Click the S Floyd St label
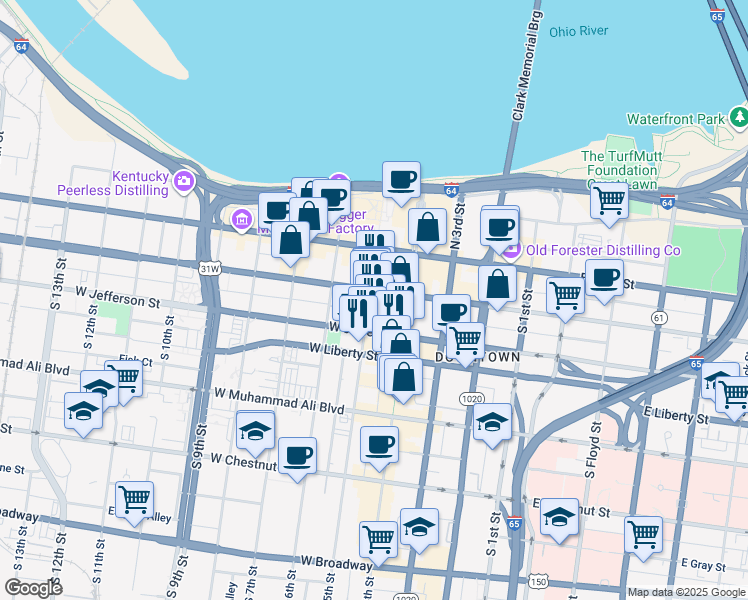Screen dimensions: 748x600 coord(591,450)
